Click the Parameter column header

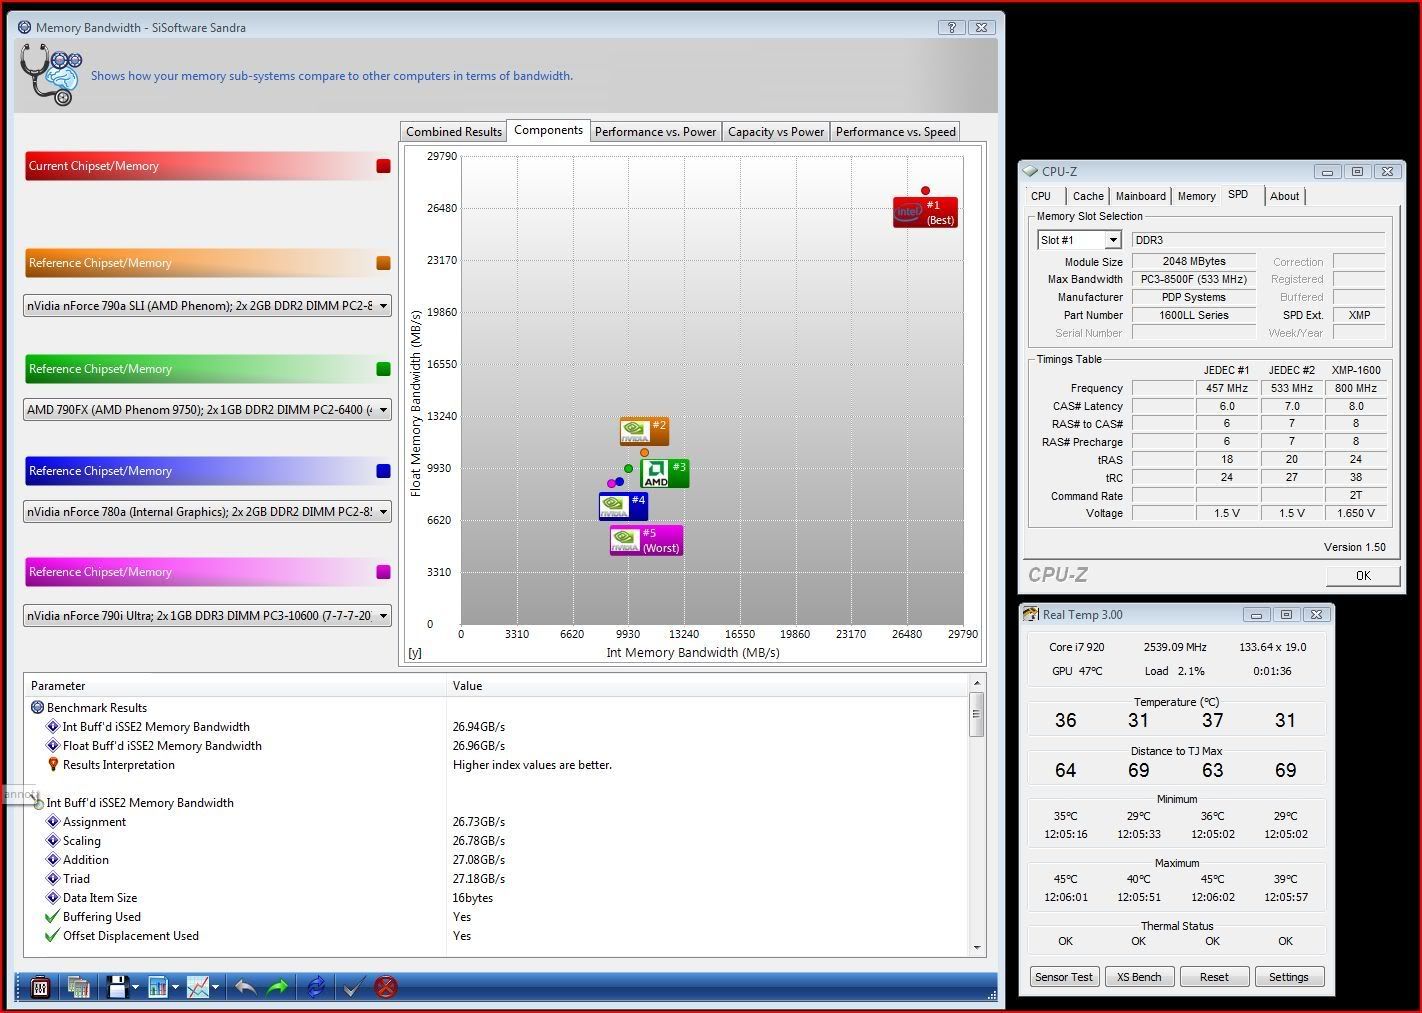tap(236, 686)
